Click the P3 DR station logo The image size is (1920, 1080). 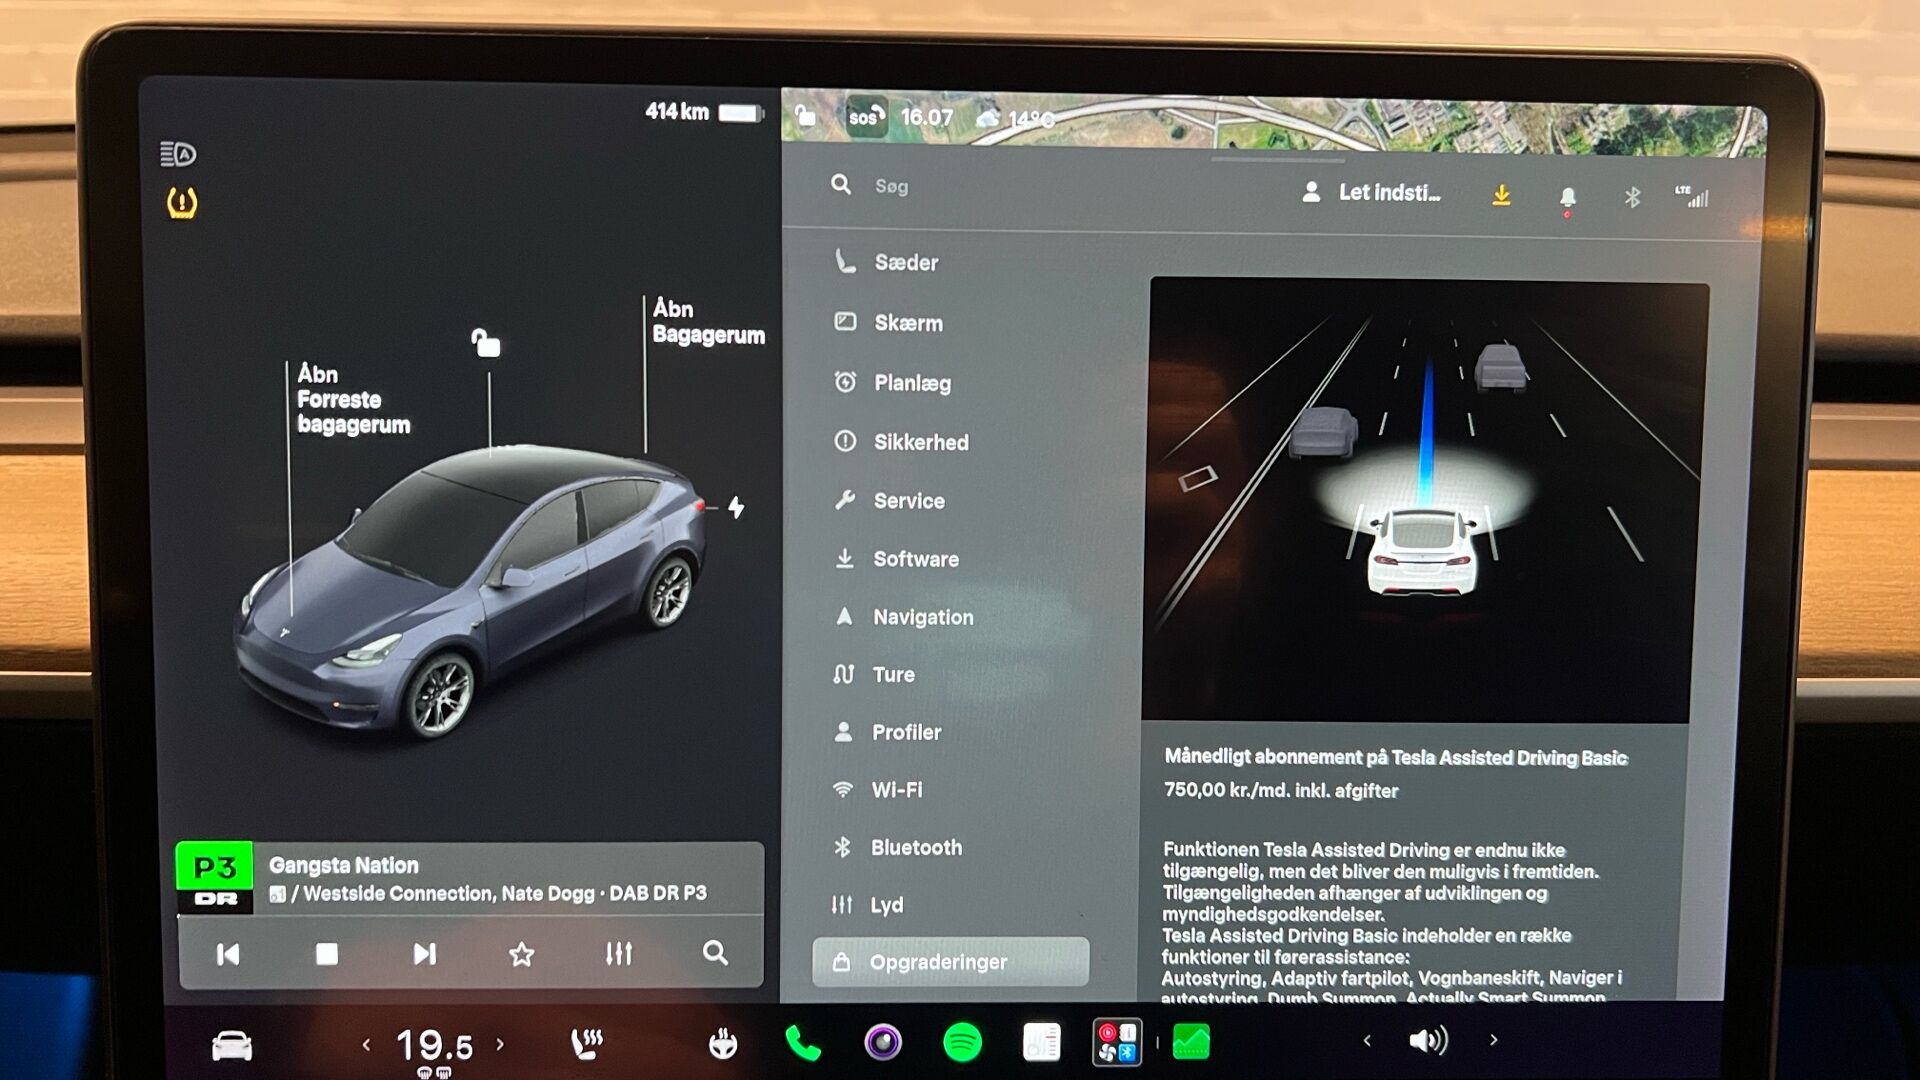[214, 878]
